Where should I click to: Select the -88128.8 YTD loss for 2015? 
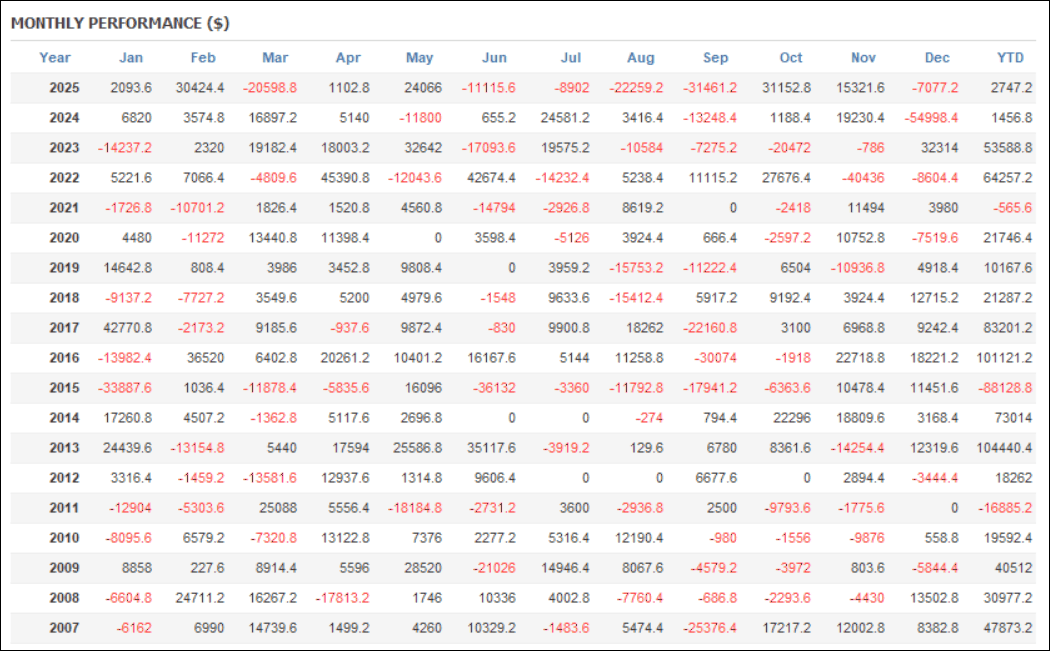point(1002,388)
